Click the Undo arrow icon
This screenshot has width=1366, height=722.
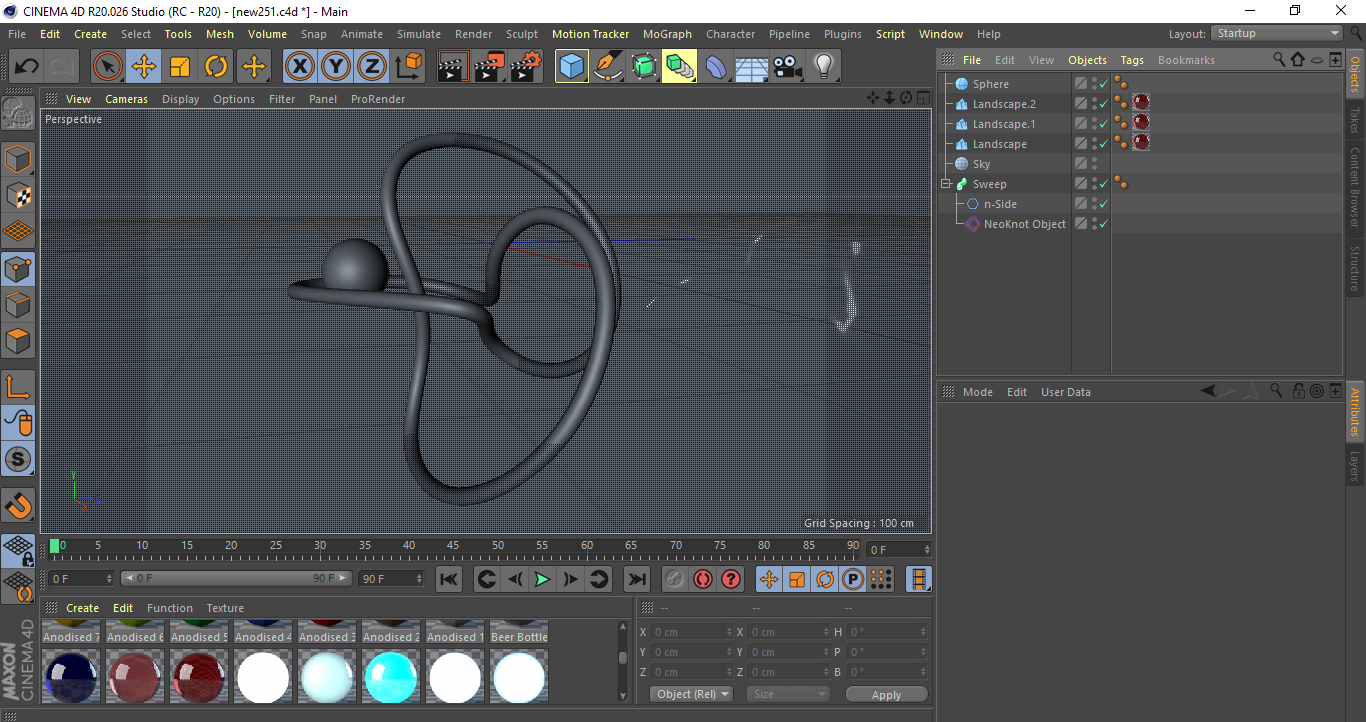pos(27,67)
